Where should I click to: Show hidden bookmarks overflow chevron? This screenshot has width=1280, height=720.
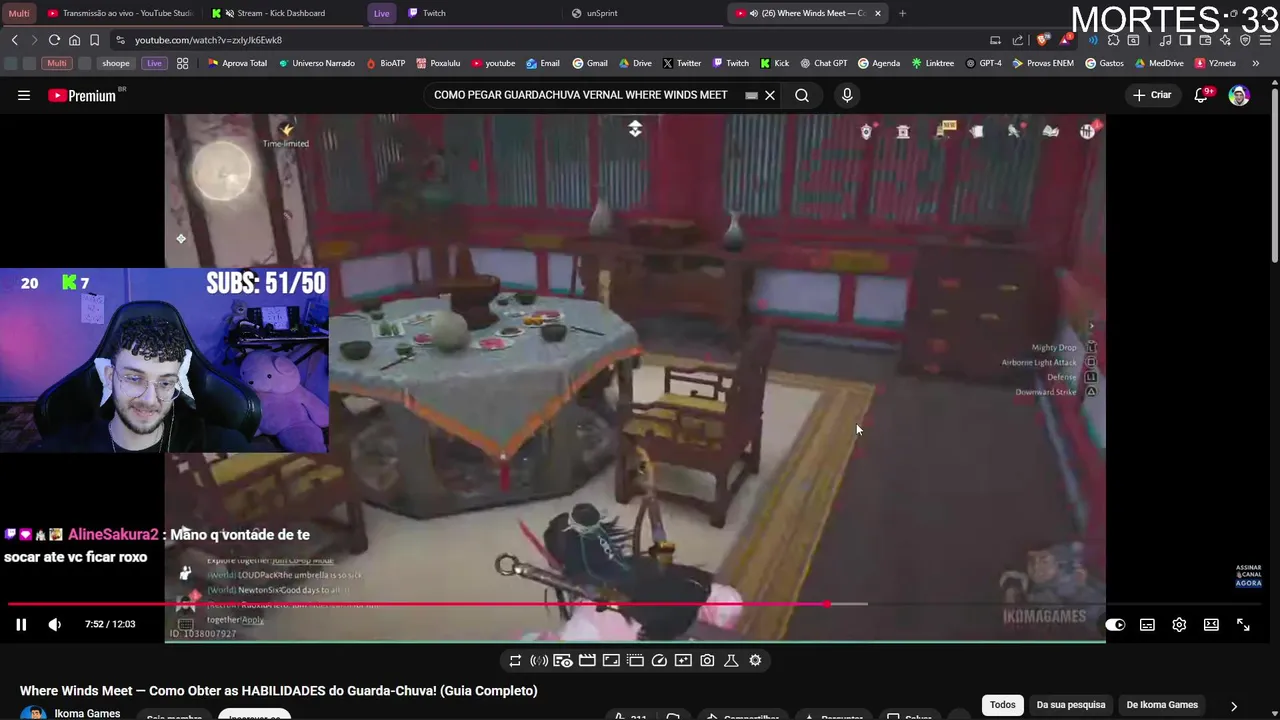point(1255,63)
